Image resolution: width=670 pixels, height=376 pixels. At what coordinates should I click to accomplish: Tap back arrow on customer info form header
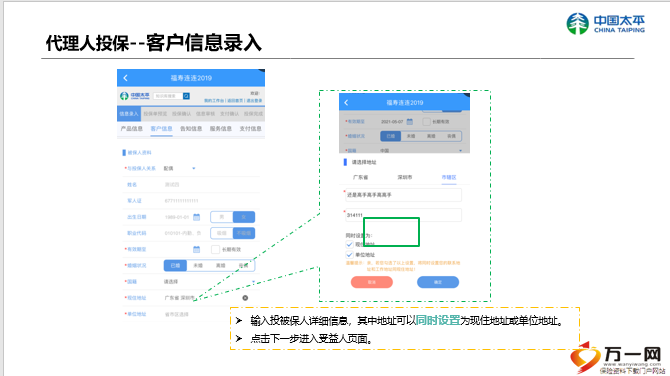point(125,78)
